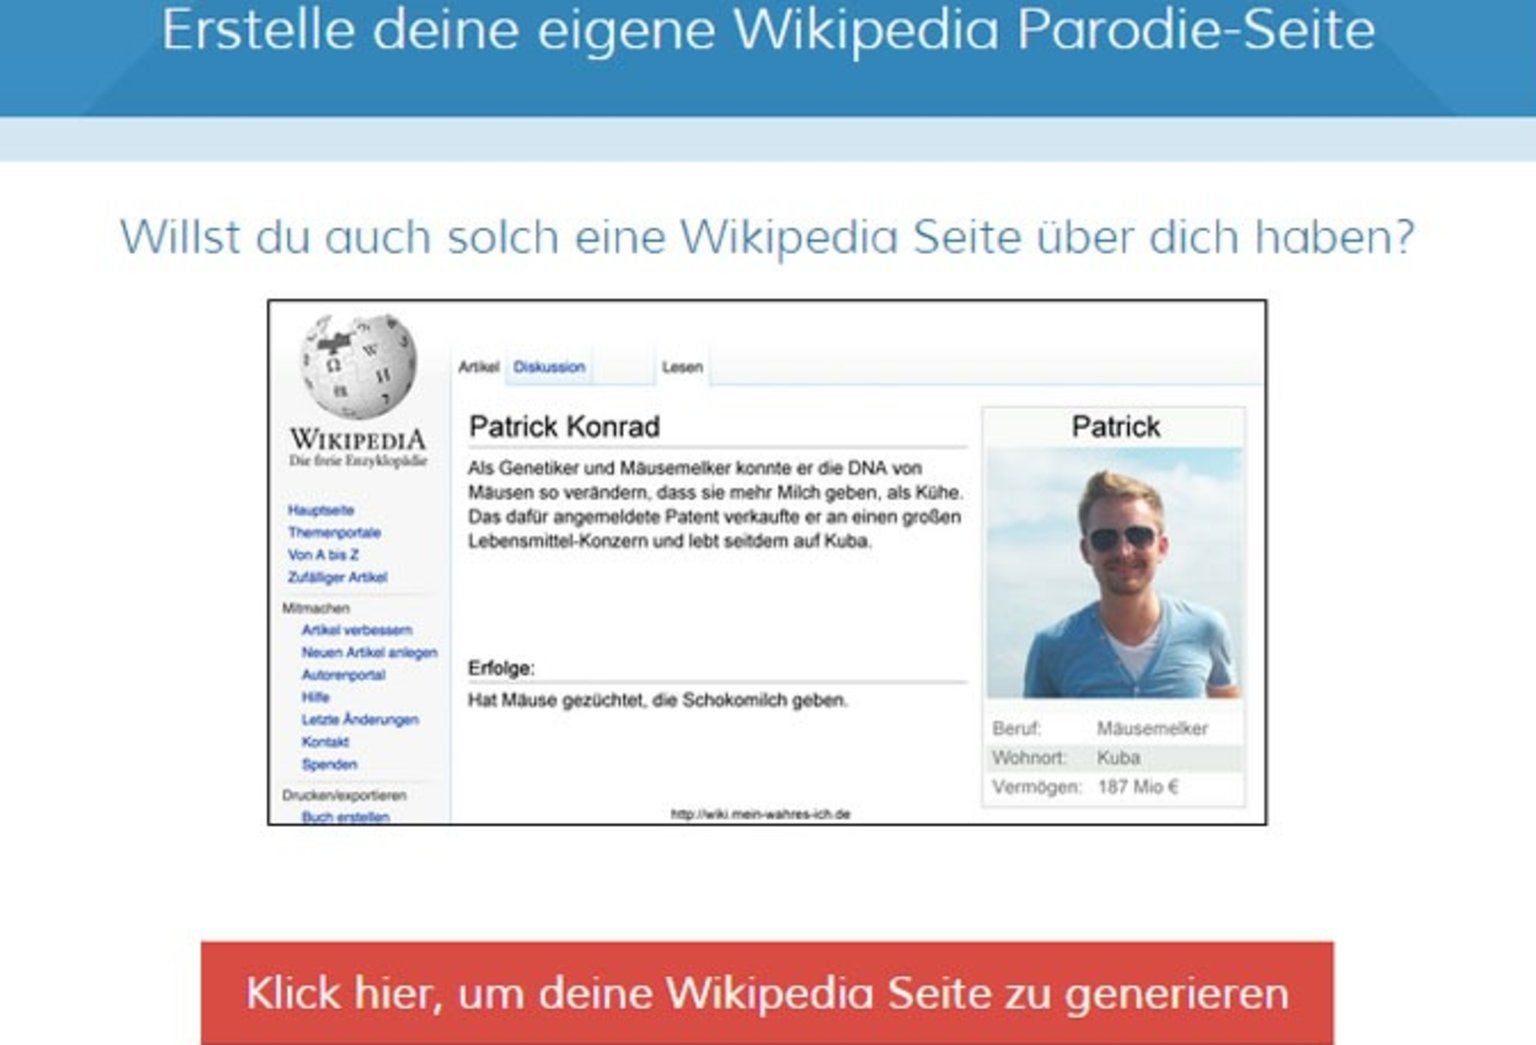Click the Wikipedia globe logo
1536x1045 pixels.
pyautogui.click(x=359, y=366)
